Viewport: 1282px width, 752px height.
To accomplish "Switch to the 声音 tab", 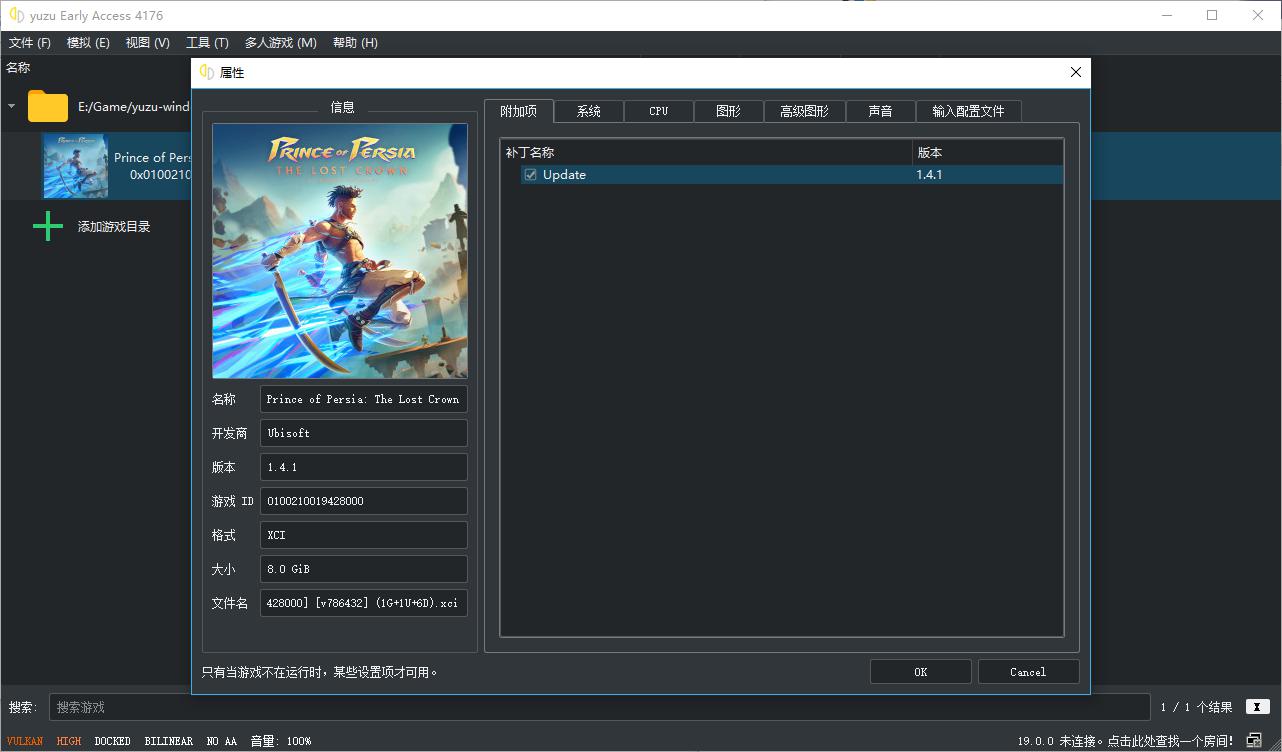I will pyautogui.click(x=880, y=111).
